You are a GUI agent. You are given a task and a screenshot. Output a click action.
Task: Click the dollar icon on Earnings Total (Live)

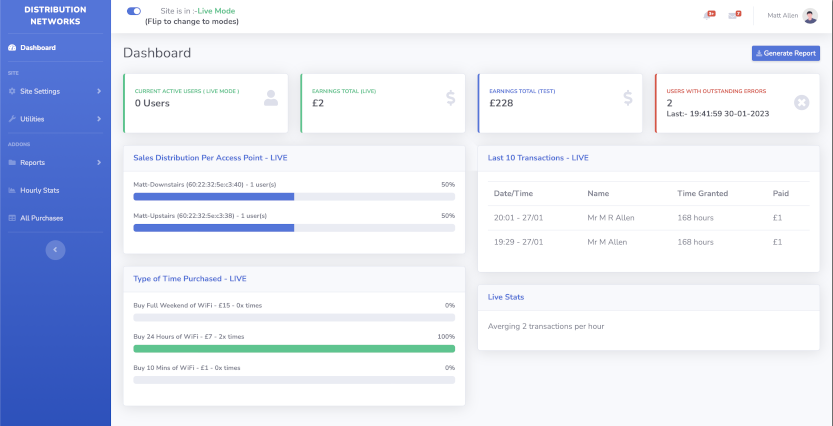450,98
